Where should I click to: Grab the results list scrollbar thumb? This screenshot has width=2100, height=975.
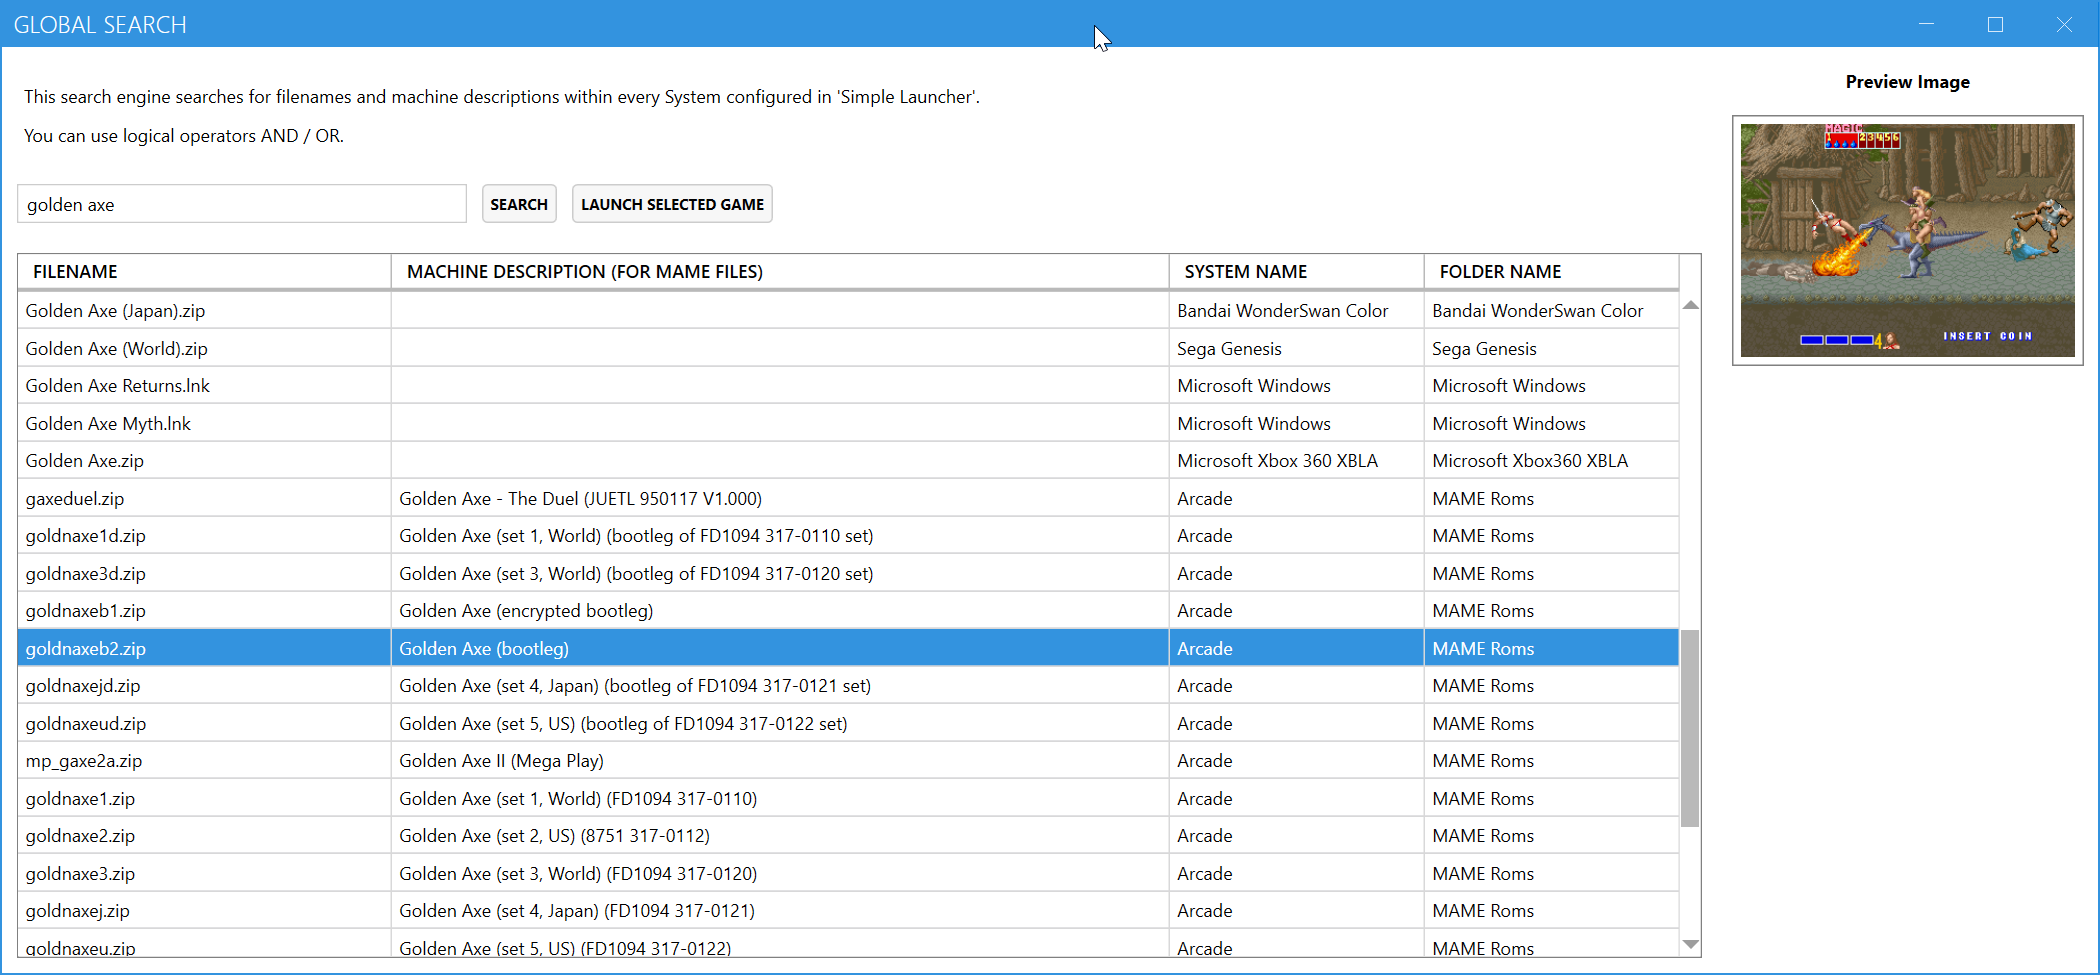click(x=1690, y=728)
